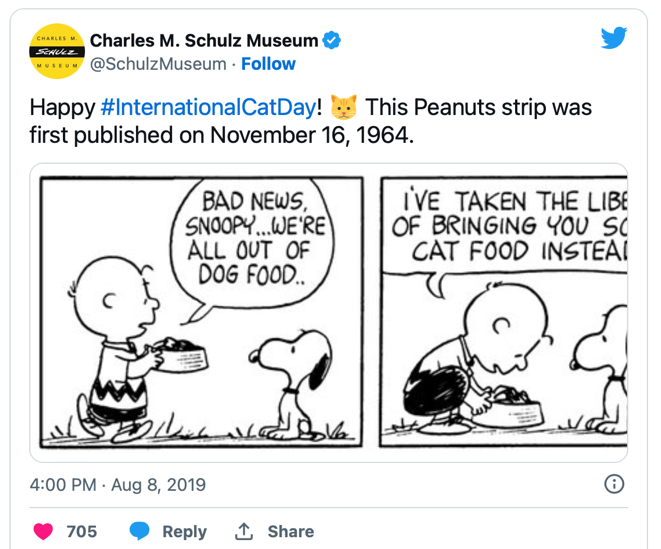Click the 'first published on November 16, 1964' text
This screenshot has height=549, width=661.
click(x=221, y=134)
